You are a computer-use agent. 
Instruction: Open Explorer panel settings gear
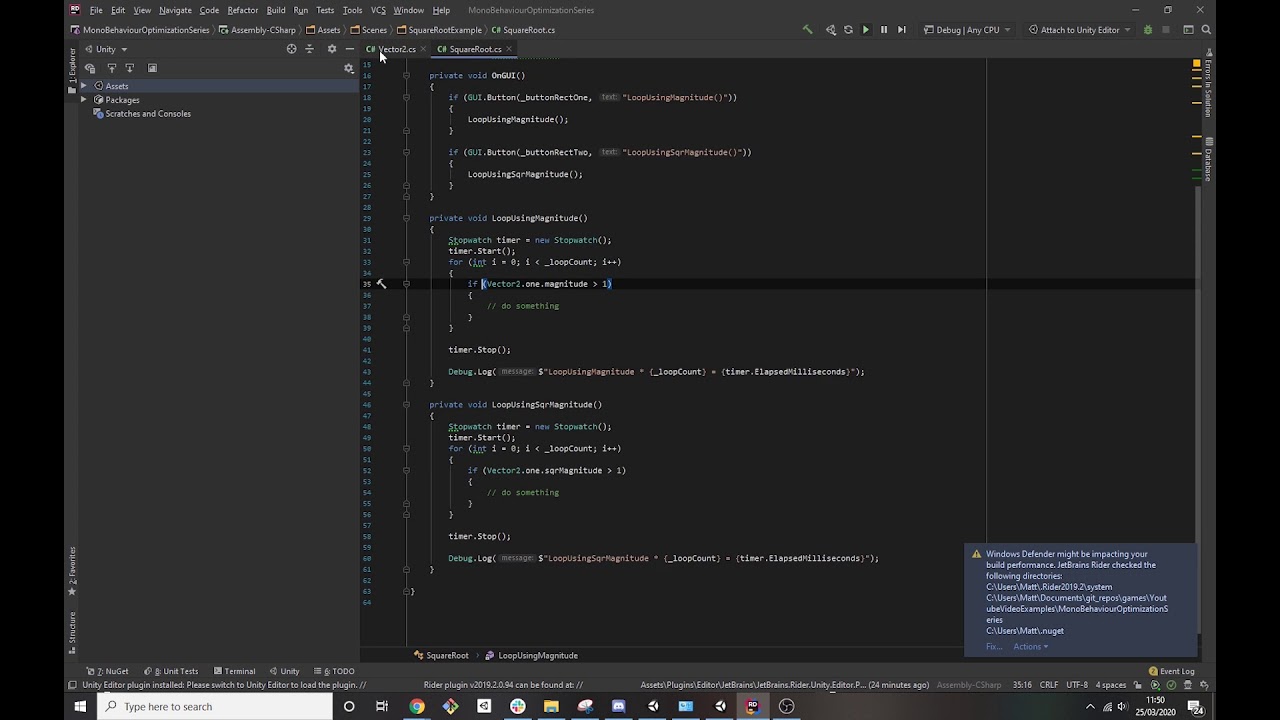pos(332,49)
